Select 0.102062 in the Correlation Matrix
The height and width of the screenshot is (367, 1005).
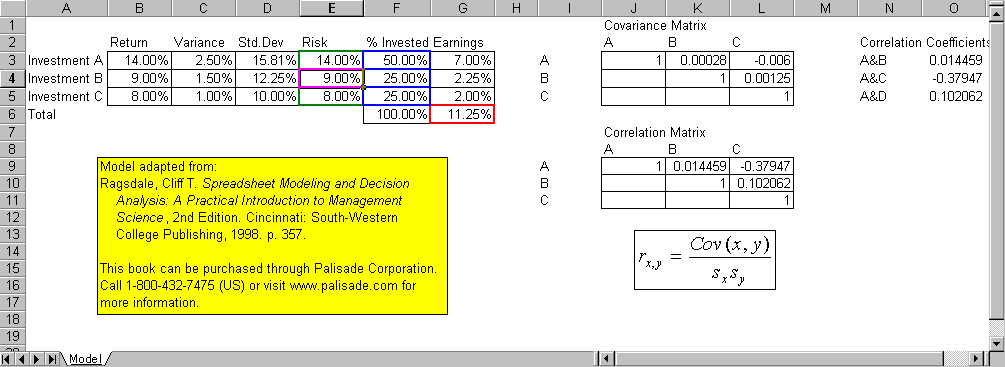coord(761,183)
